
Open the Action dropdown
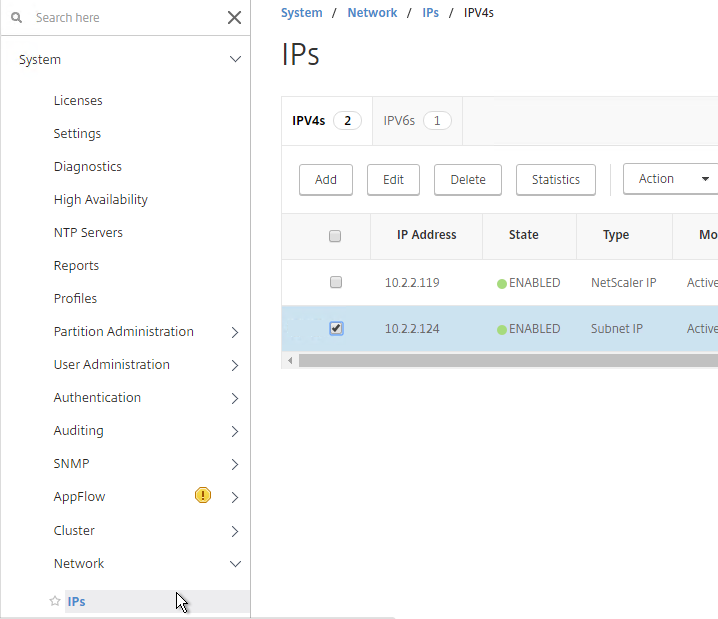pos(670,179)
